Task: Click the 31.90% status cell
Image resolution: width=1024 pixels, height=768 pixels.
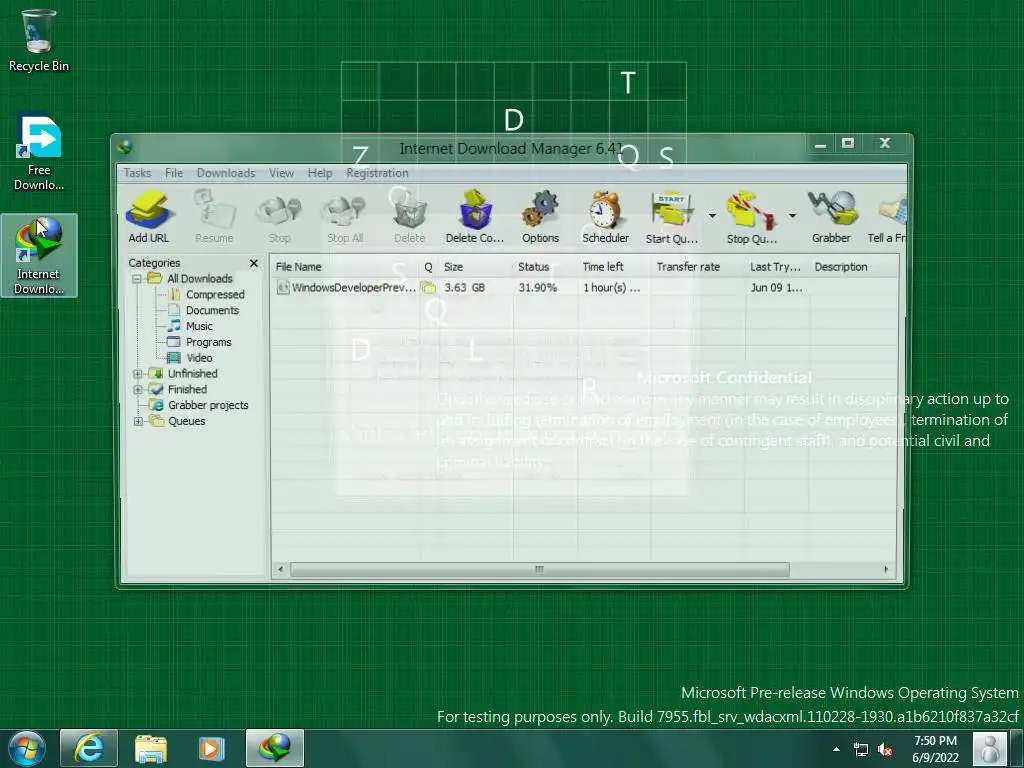Action: (537, 287)
